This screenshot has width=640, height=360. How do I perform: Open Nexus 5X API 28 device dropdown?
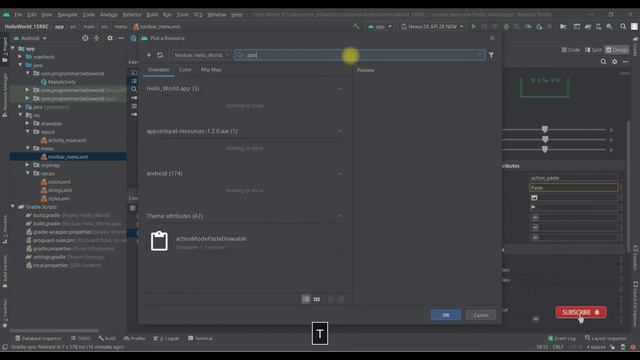[x=432, y=27]
